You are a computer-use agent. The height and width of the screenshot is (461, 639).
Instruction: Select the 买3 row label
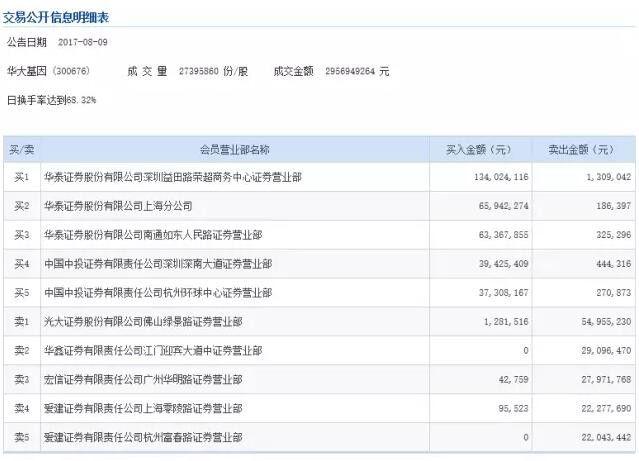(22, 235)
